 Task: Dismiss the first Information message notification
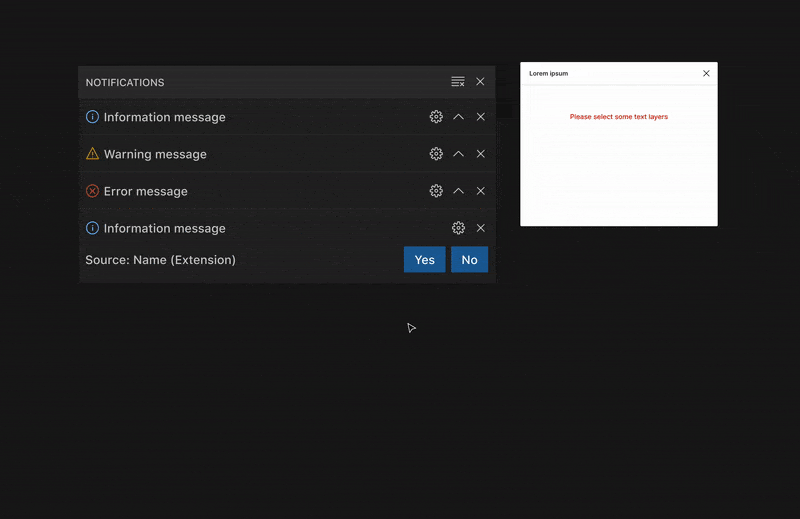(x=481, y=117)
